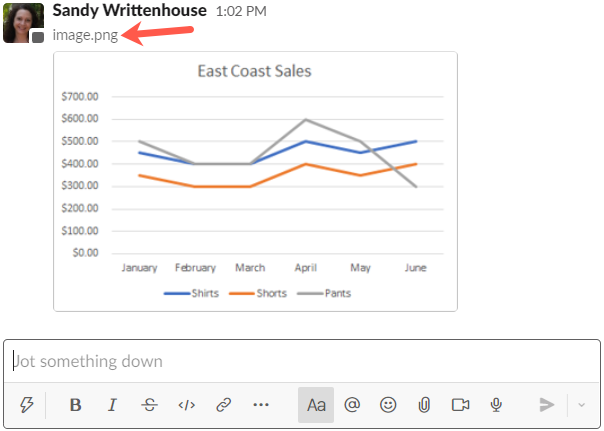This screenshot has width=604, height=431.
Task: Click the 'Jot something down' message field
Action: (x=300, y=361)
